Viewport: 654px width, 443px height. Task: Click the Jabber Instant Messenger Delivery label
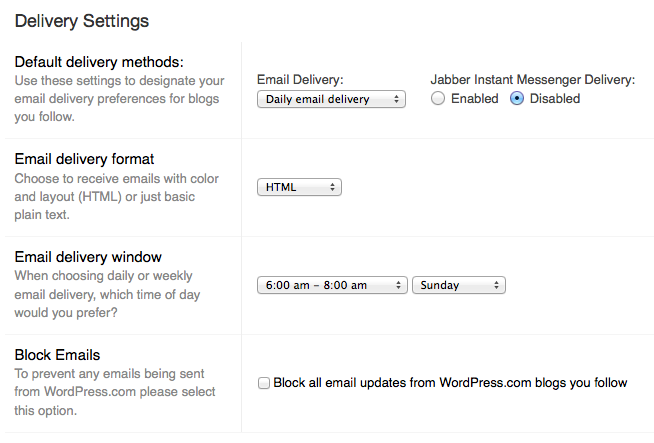533,80
